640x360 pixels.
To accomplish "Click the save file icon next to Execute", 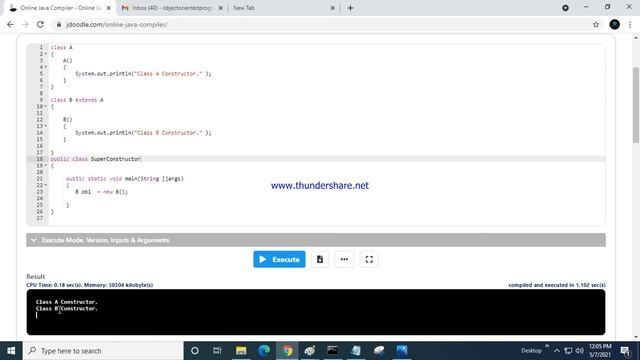I will [320, 260].
